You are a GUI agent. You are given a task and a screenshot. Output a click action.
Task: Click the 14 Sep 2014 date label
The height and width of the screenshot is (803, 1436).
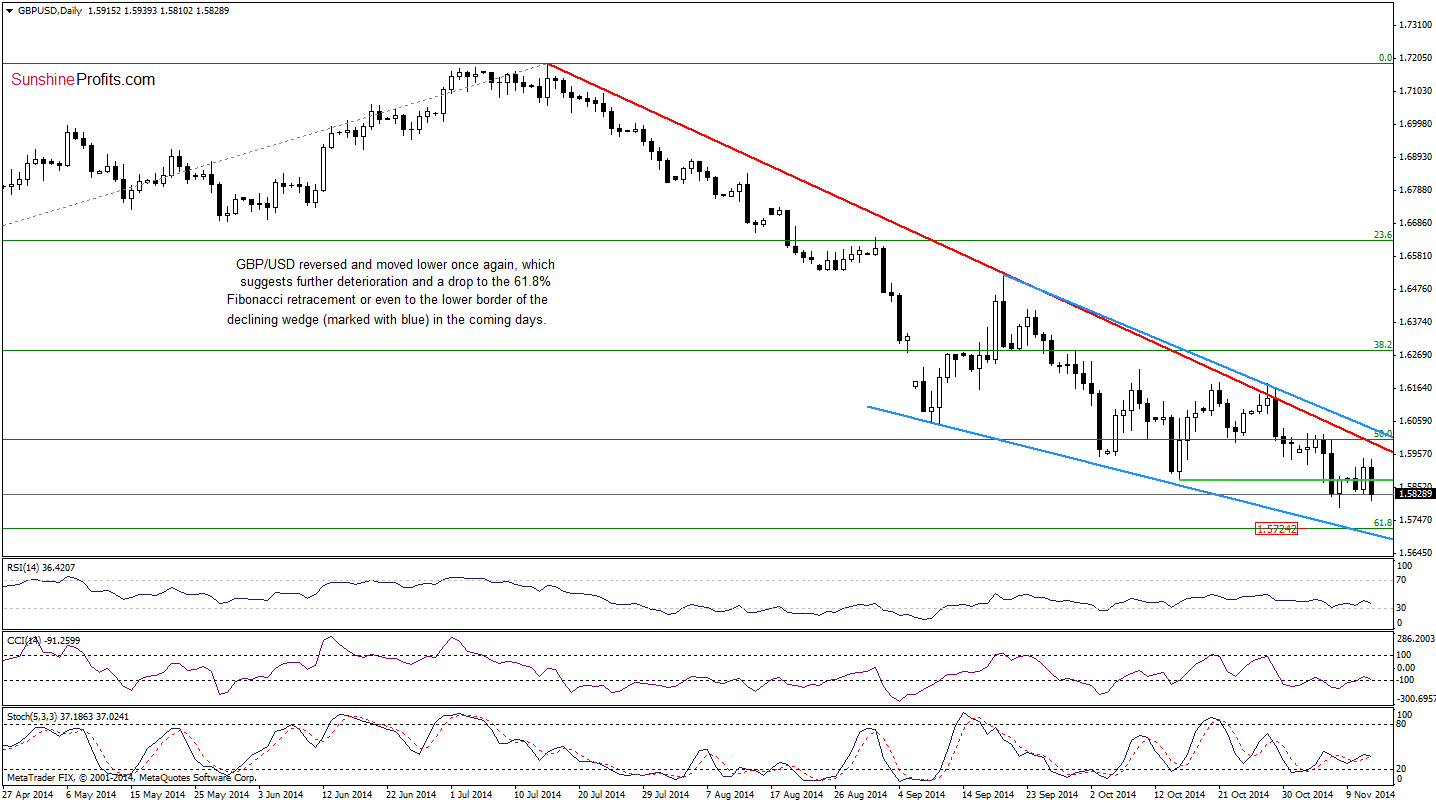click(x=987, y=794)
